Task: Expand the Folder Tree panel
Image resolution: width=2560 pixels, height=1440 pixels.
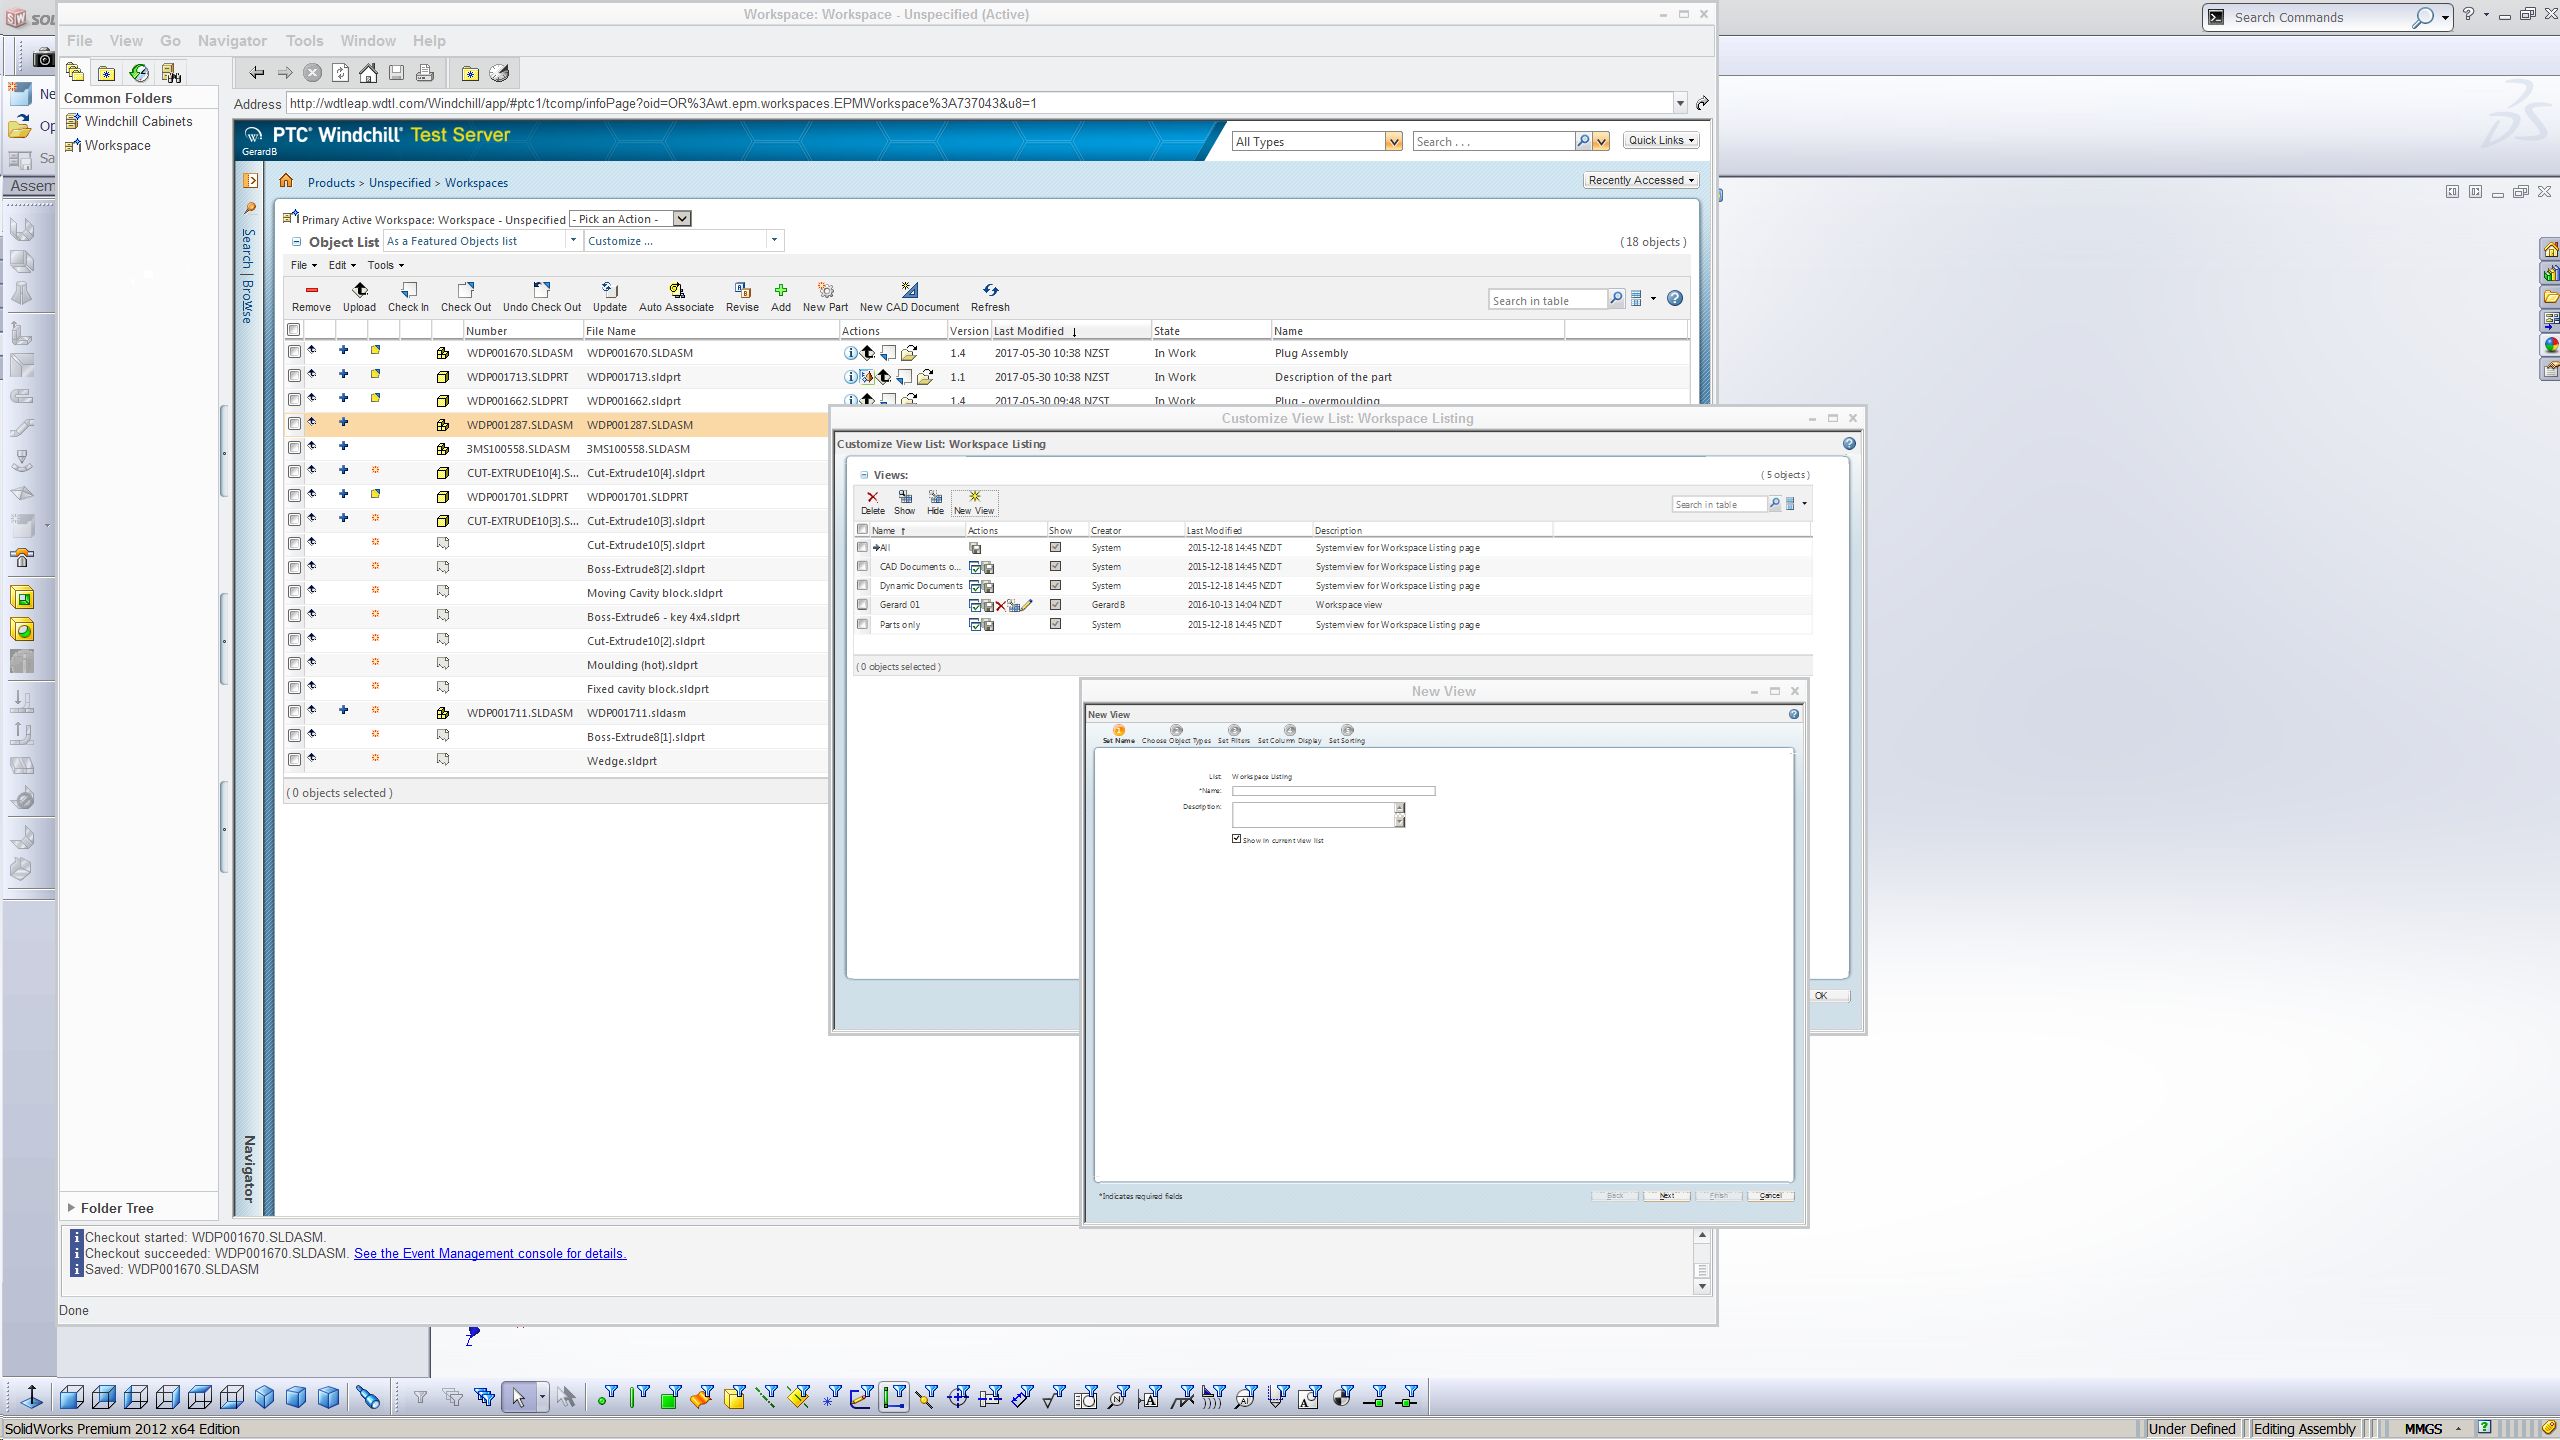Action: [x=71, y=1208]
